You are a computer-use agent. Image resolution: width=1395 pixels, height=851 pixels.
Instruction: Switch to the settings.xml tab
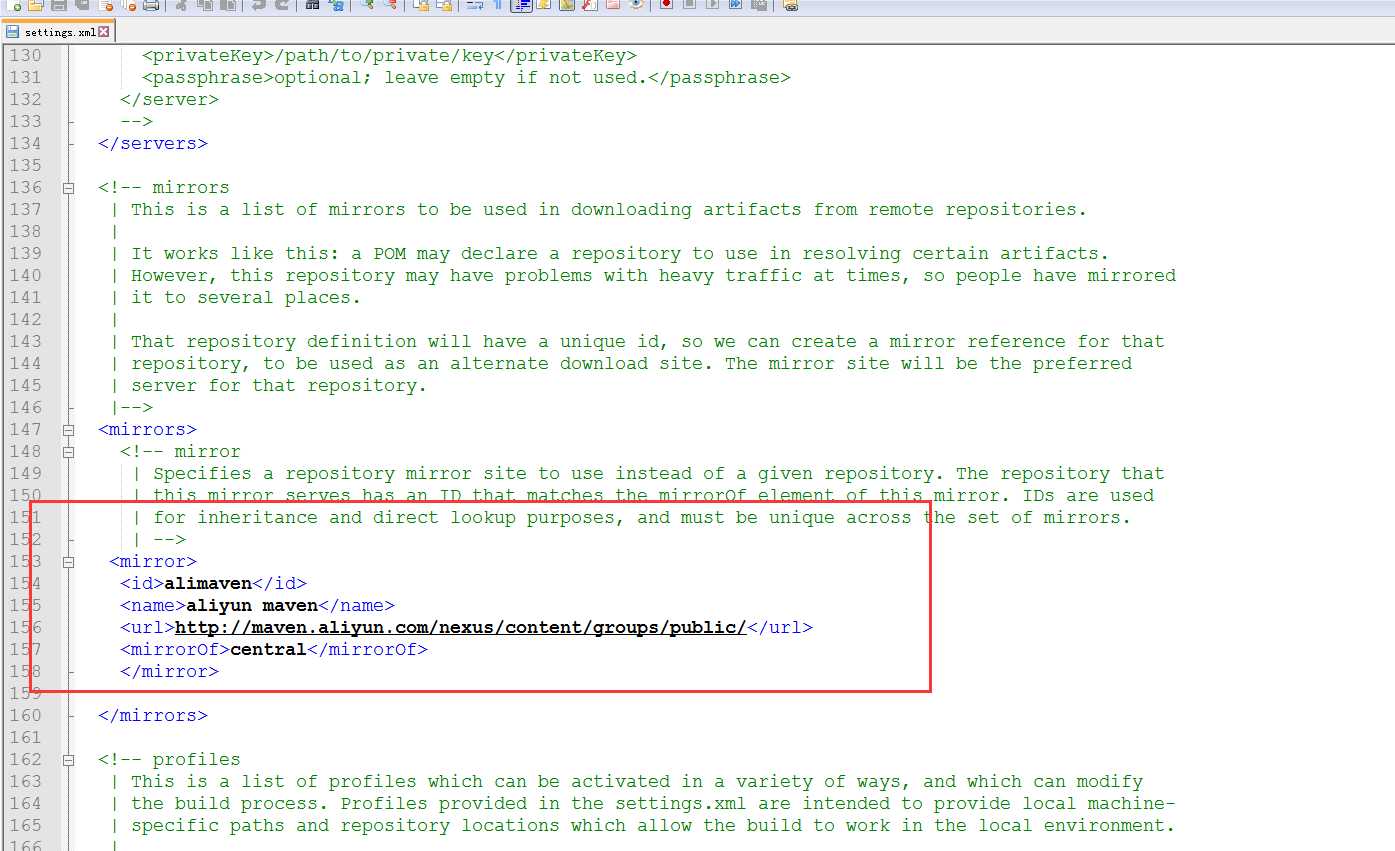coord(57,32)
